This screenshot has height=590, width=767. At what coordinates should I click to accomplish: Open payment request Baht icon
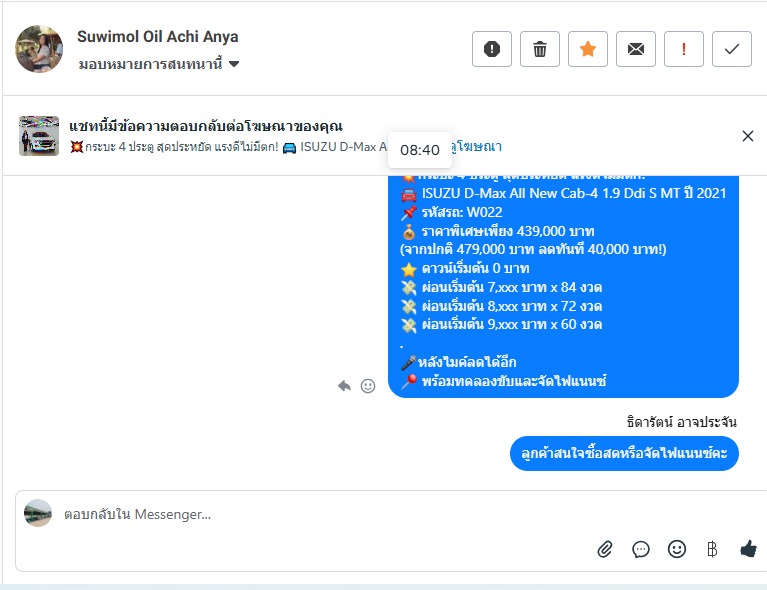712,549
